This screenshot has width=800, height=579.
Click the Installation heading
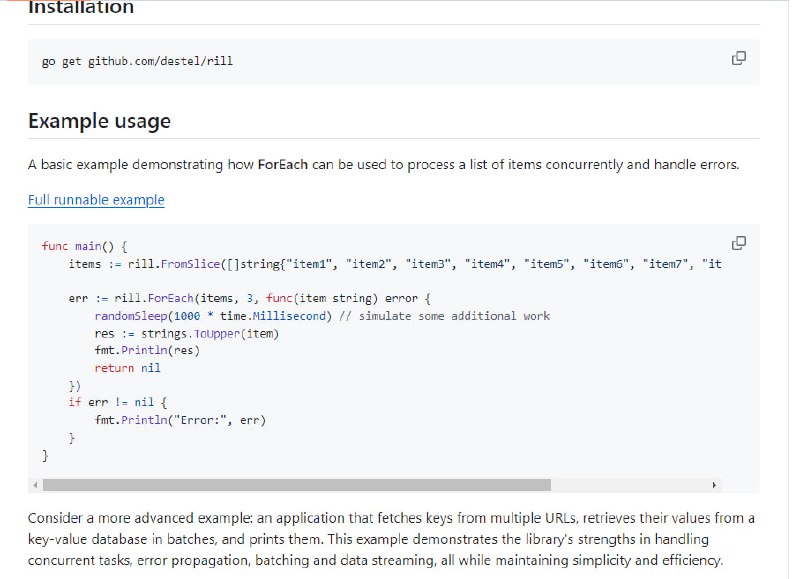coord(81,8)
